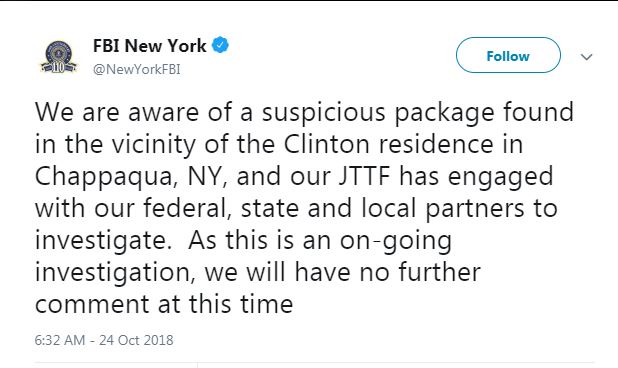Click the word Clinton in the tweet
618x368 pixels.
coord(326,144)
